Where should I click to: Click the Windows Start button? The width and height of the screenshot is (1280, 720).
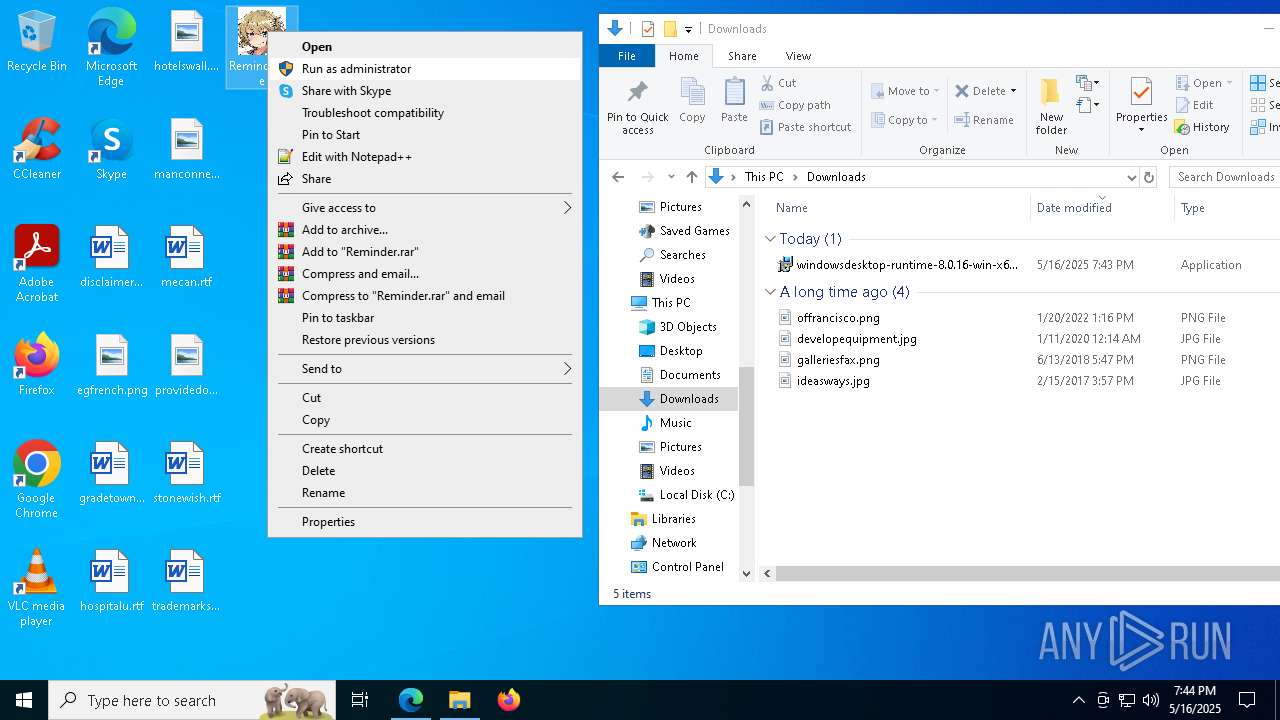pyautogui.click(x=24, y=700)
